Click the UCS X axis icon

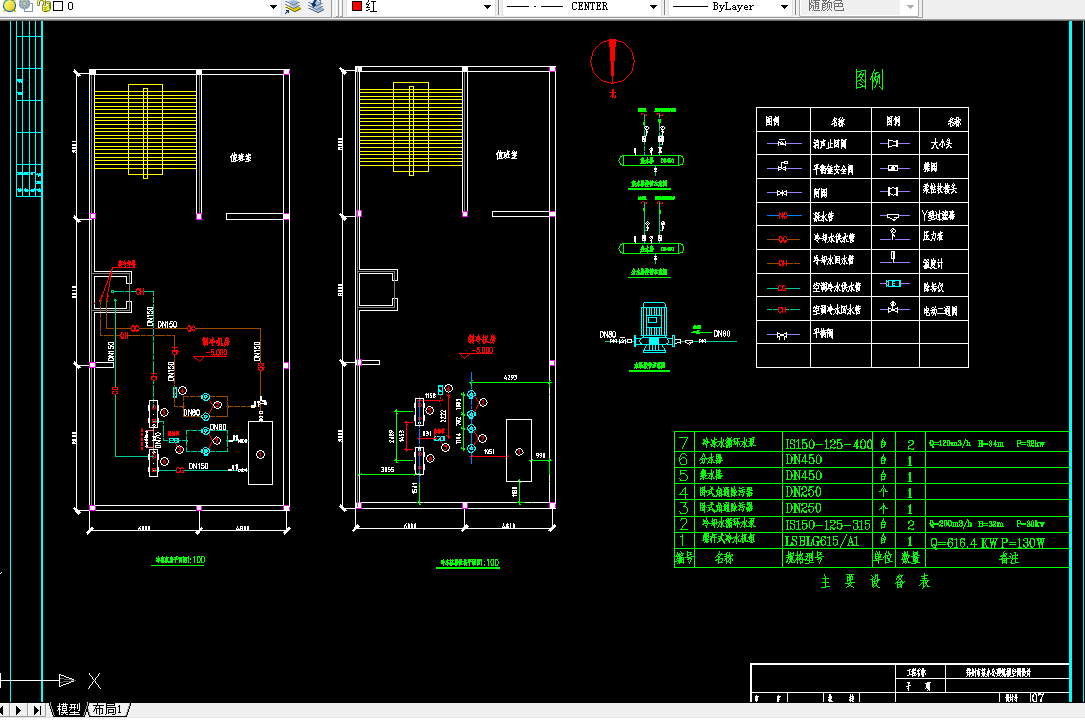pyautogui.click(x=94, y=681)
